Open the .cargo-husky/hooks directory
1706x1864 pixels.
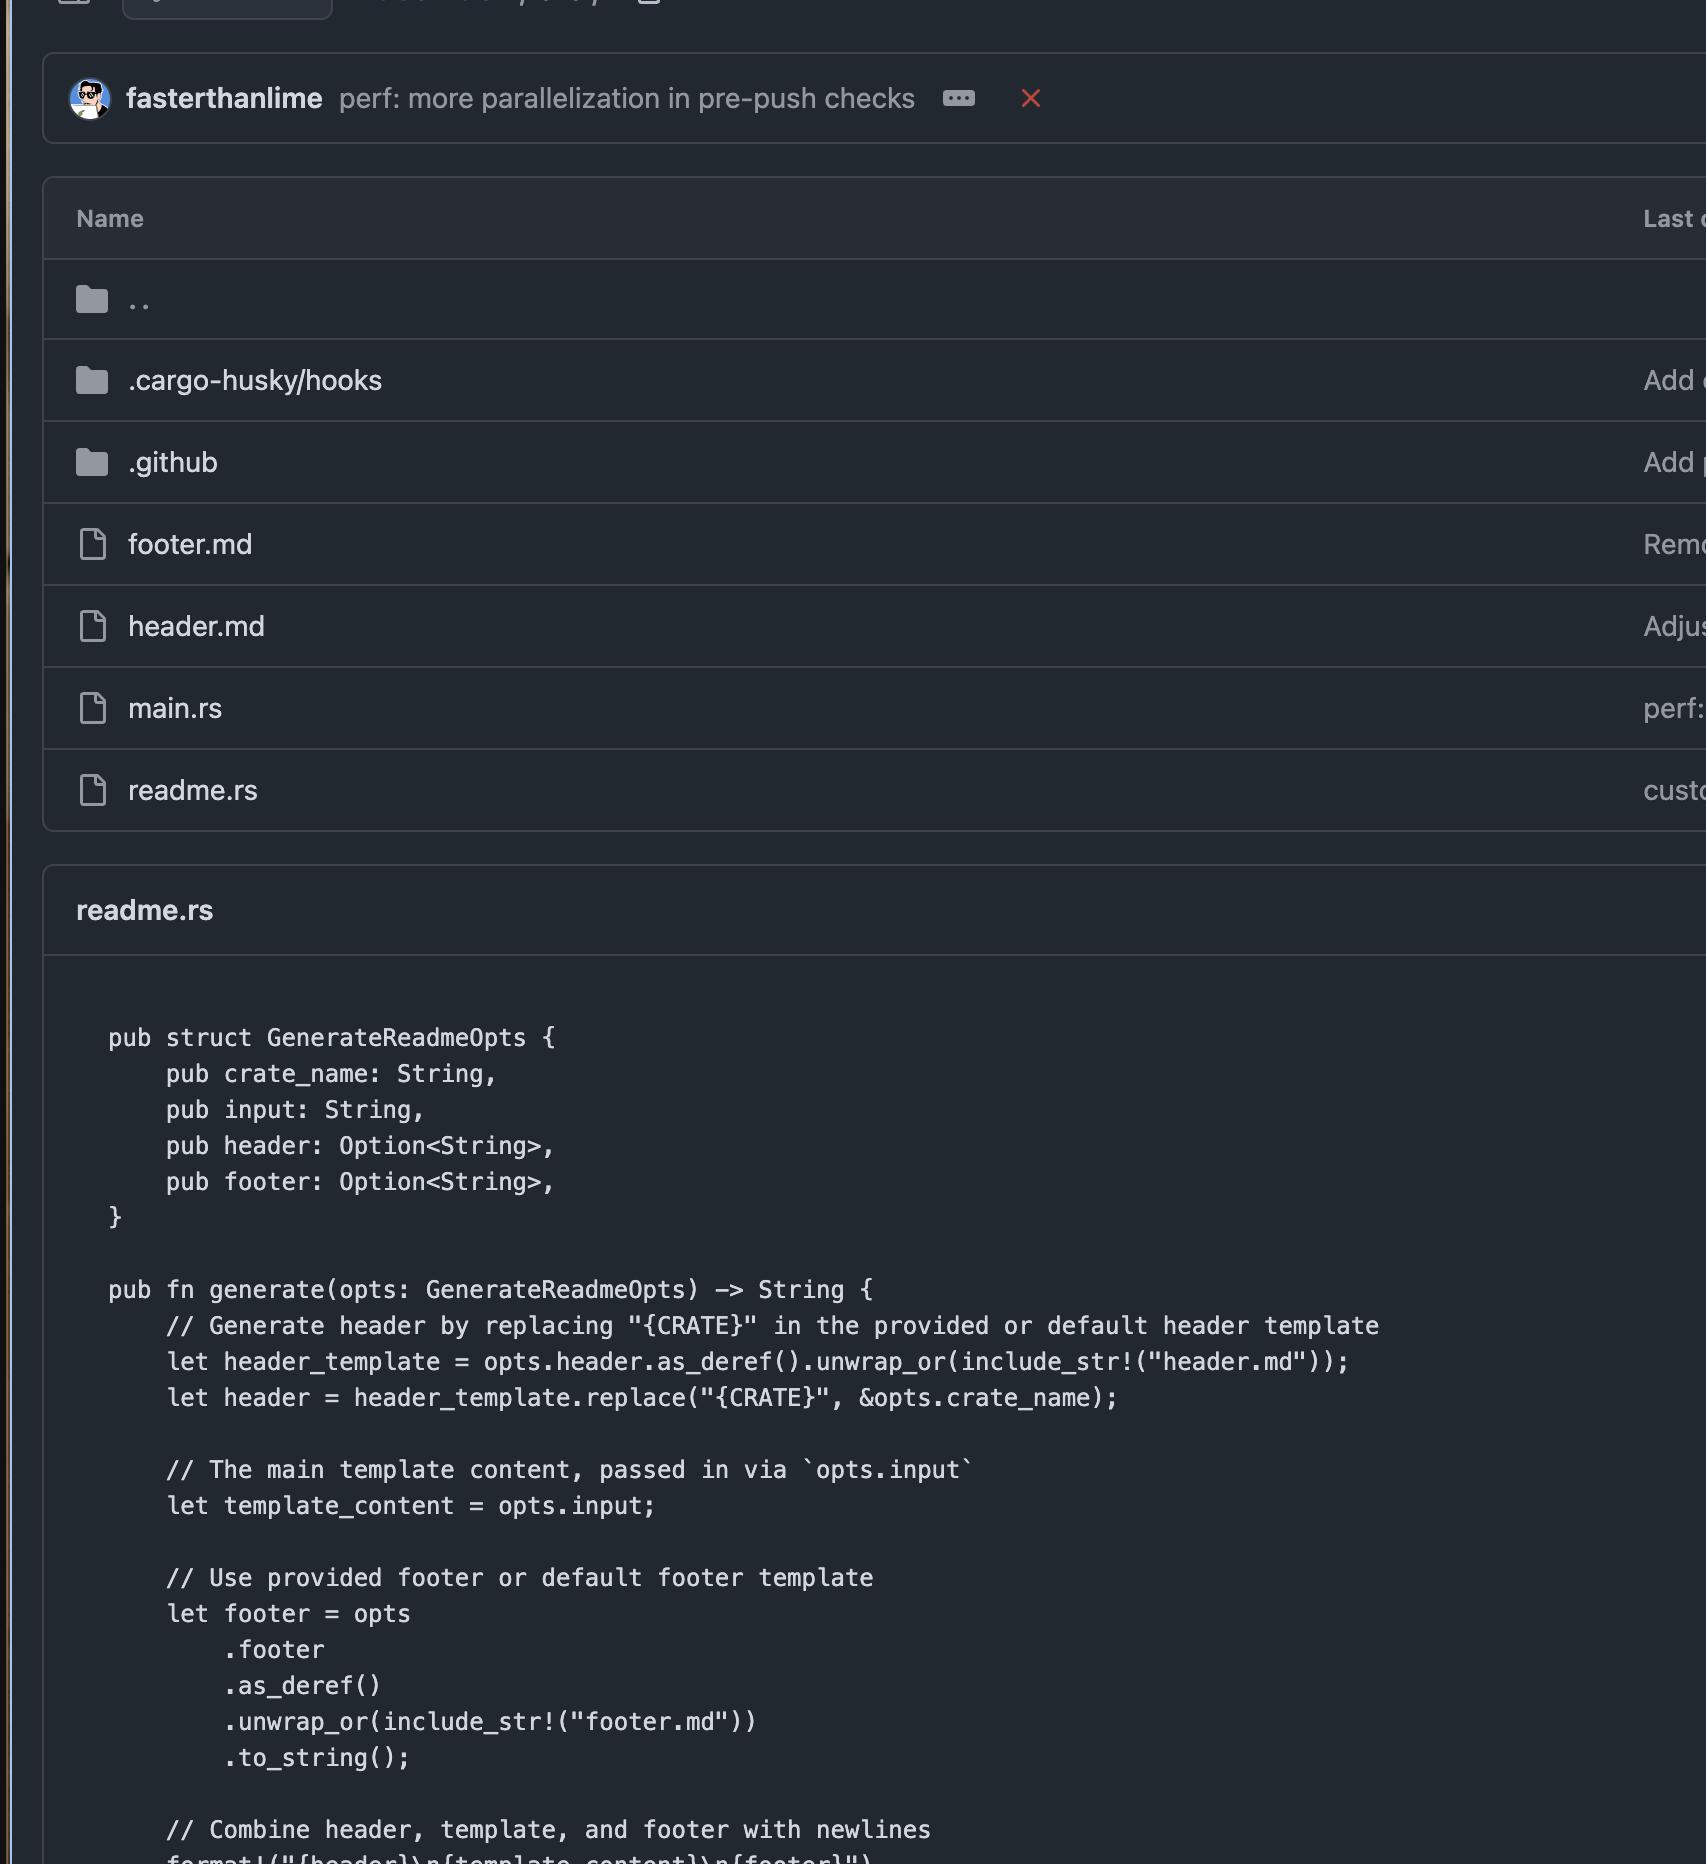click(255, 381)
